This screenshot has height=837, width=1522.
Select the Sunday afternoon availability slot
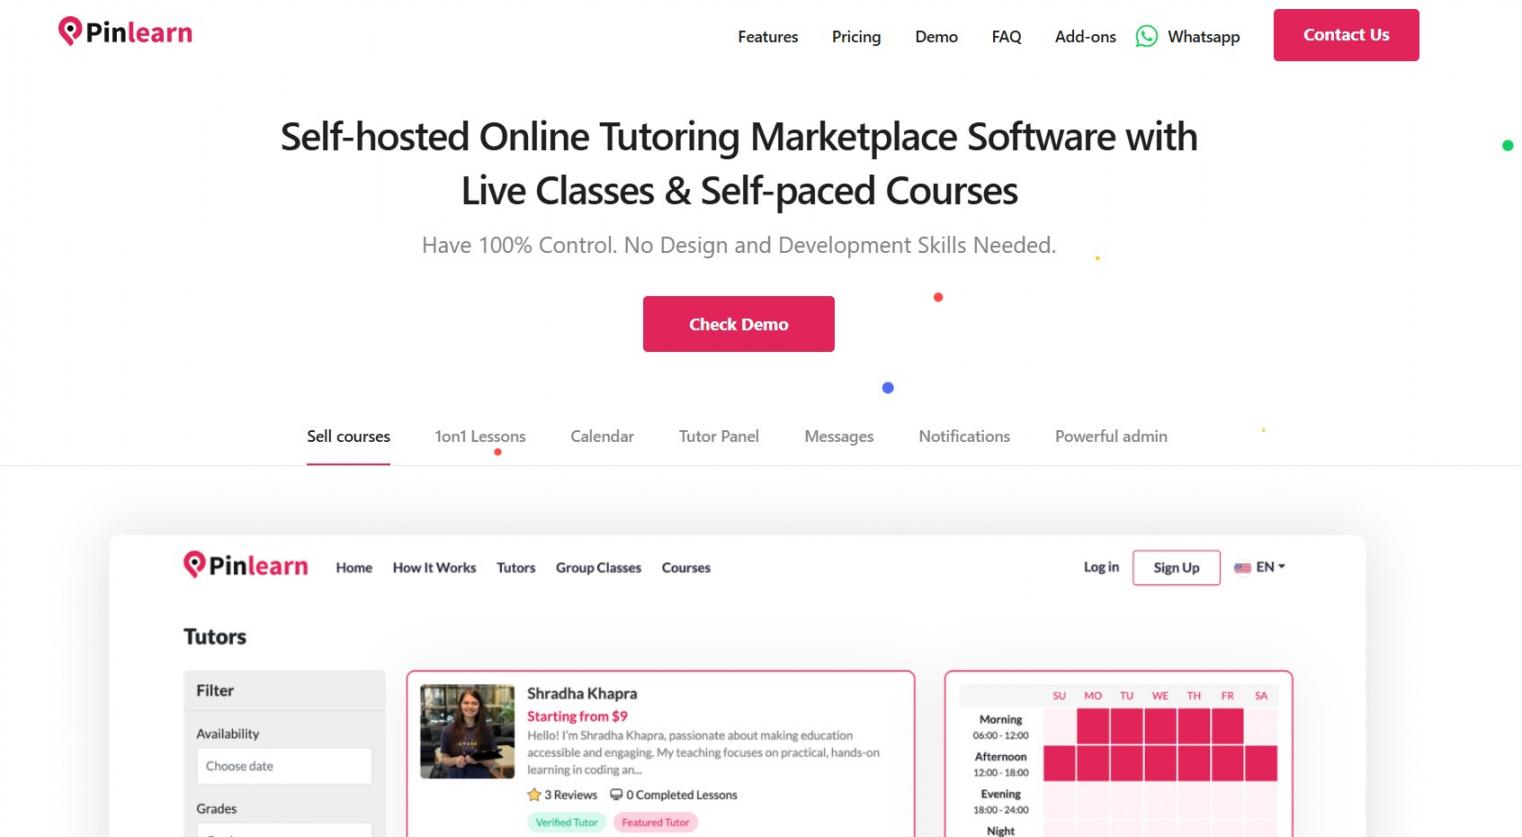coord(1059,763)
